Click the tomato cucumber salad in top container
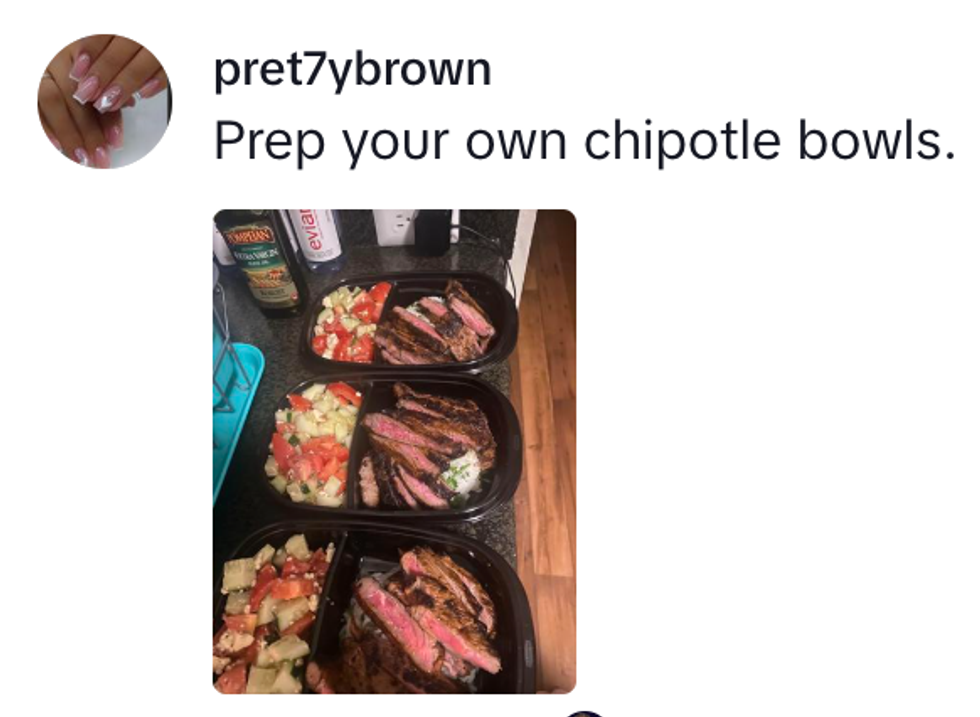The width and height of the screenshot is (980, 717). (x=350, y=322)
